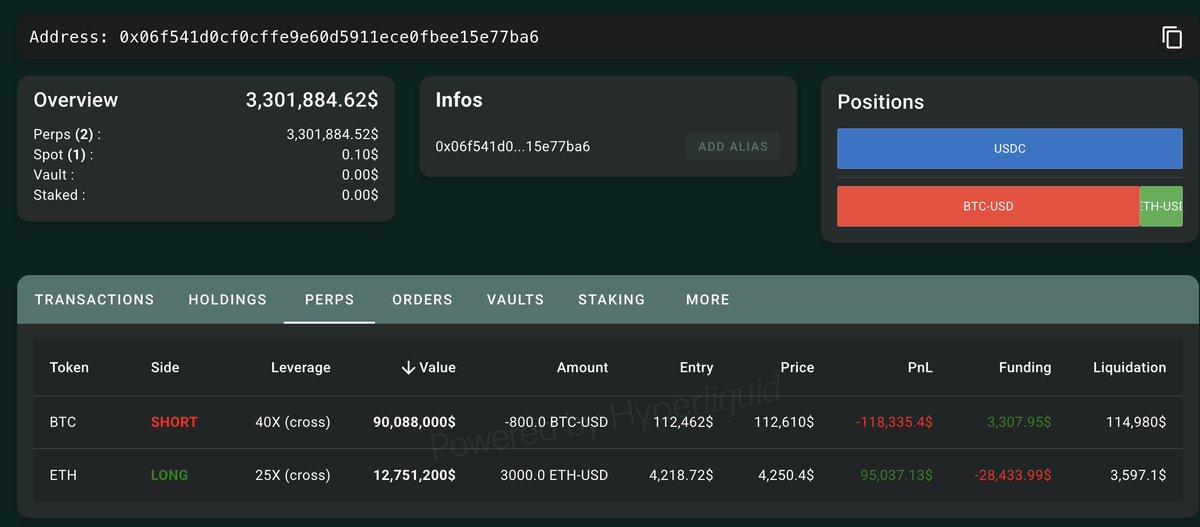This screenshot has width=1200, height=527.
Task: Click the 3,307.95$ funding value
Action: coord(1019,422)
